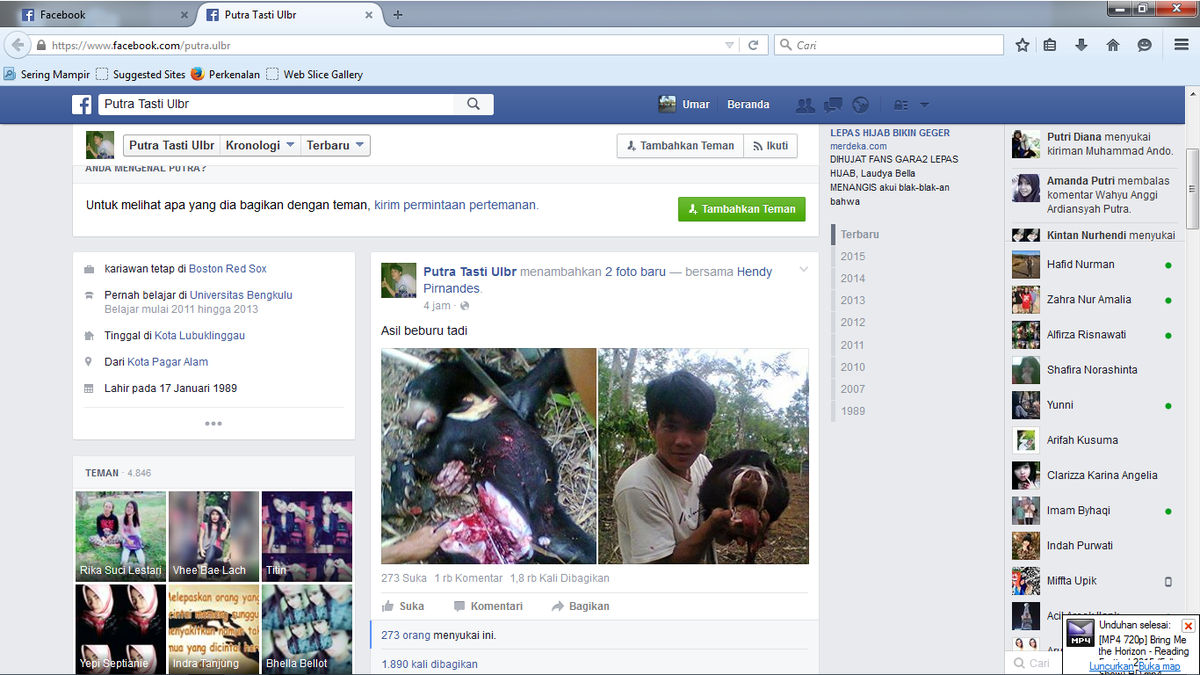
Task: Open Umar profile in Facebook bar
Action: coord(684,104)
